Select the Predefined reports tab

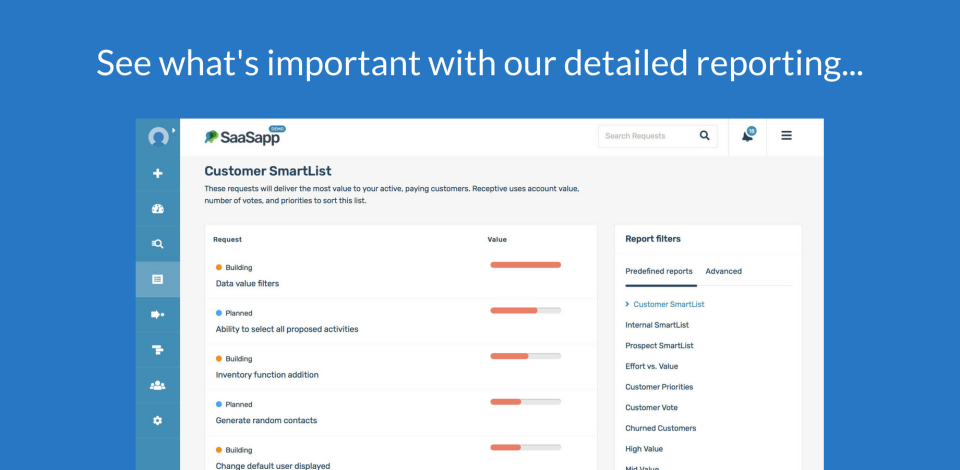click(658, 271)
